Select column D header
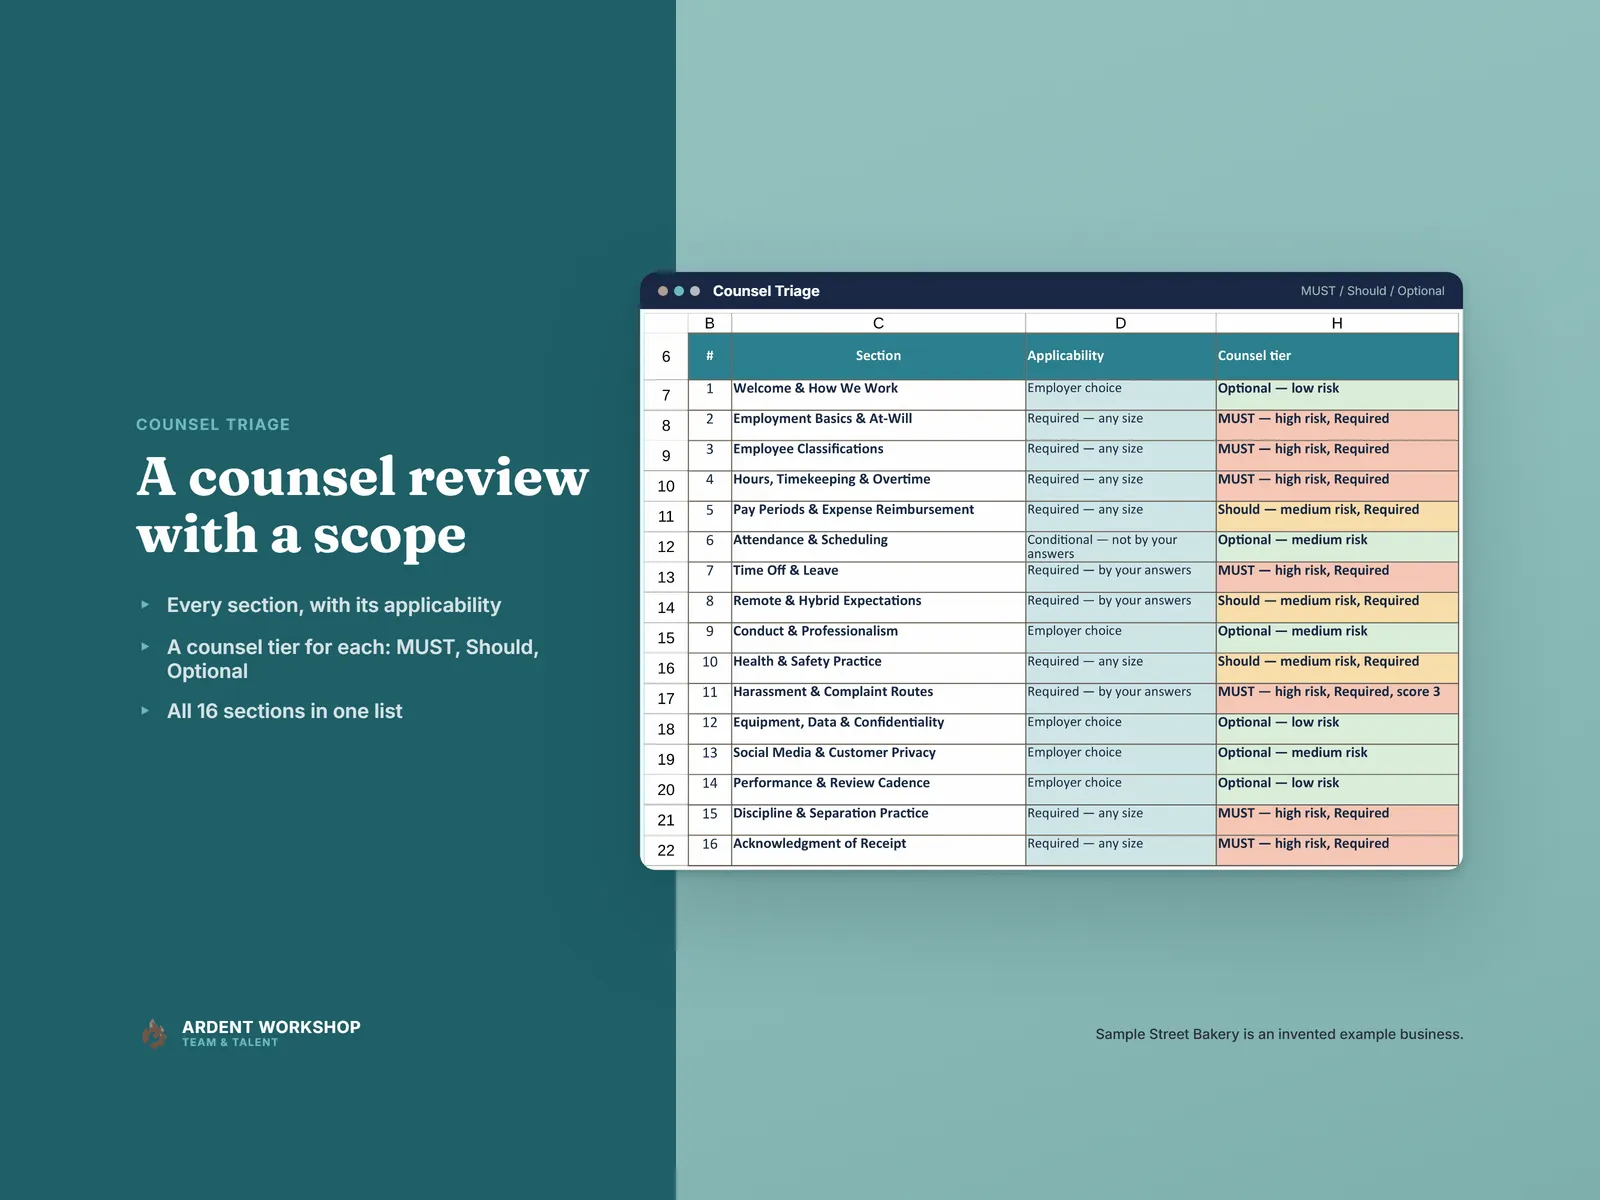 [1120, 323]
